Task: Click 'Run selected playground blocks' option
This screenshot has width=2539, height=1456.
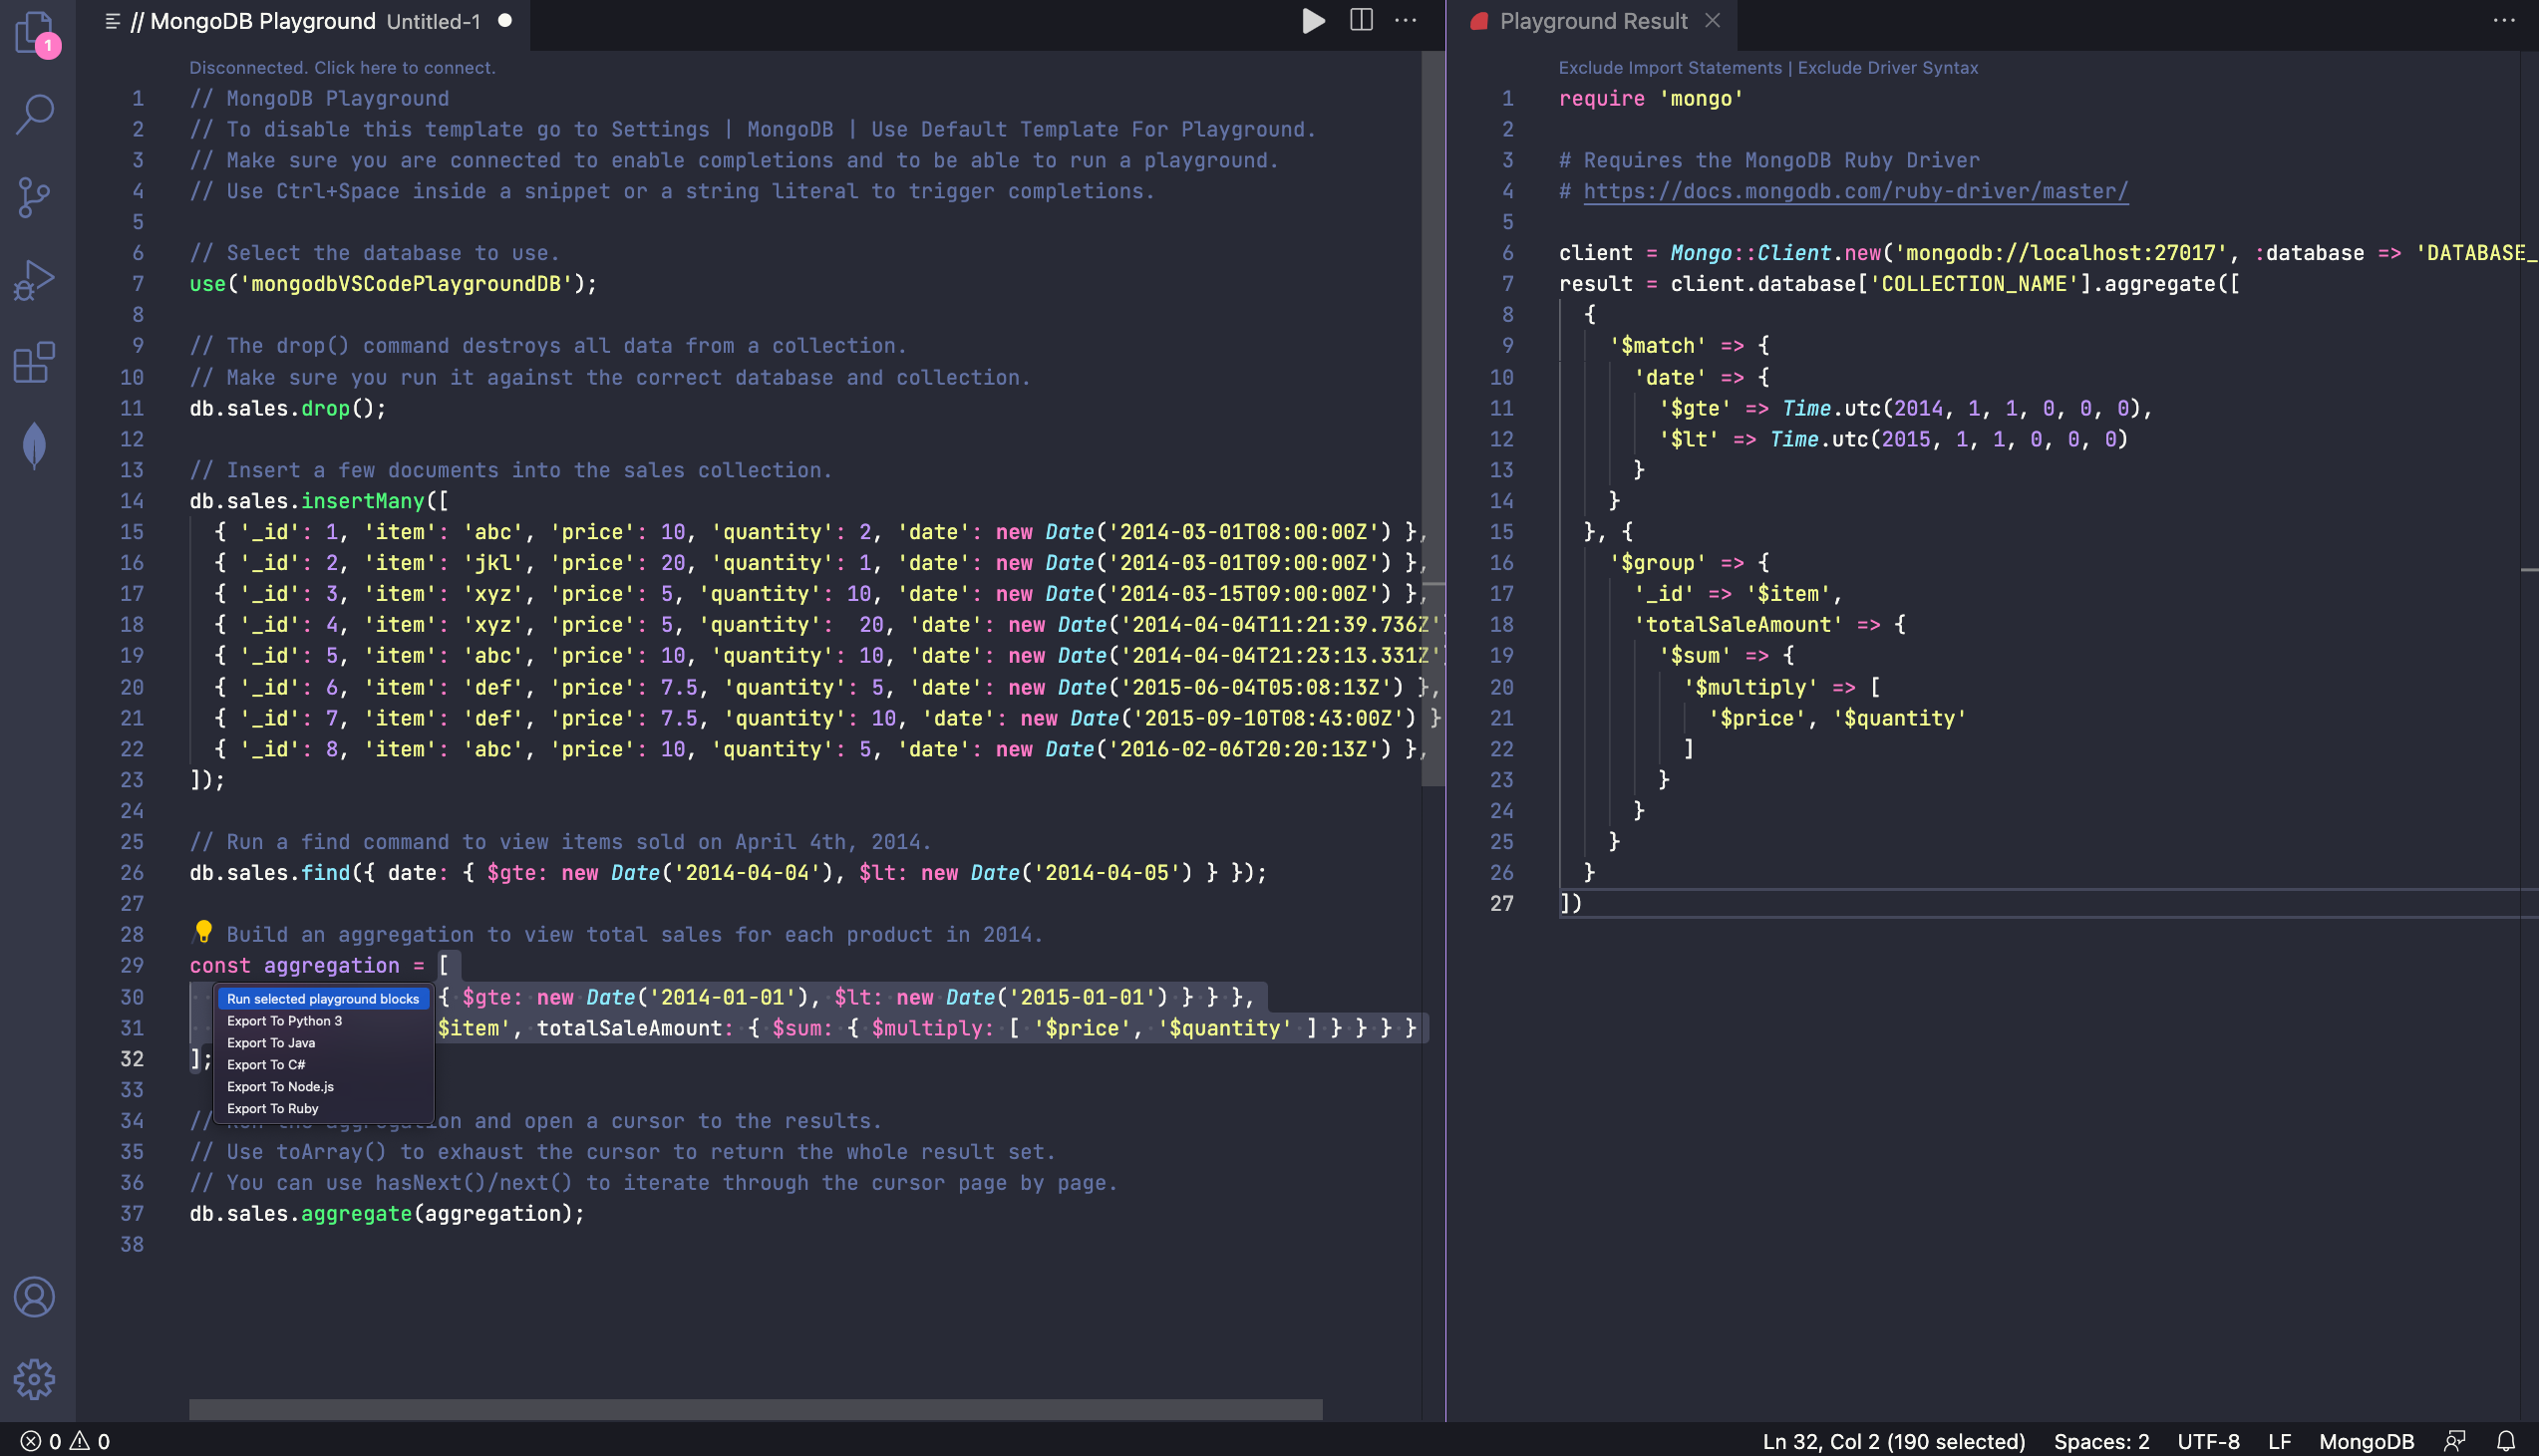Action: tap(321, 998)
